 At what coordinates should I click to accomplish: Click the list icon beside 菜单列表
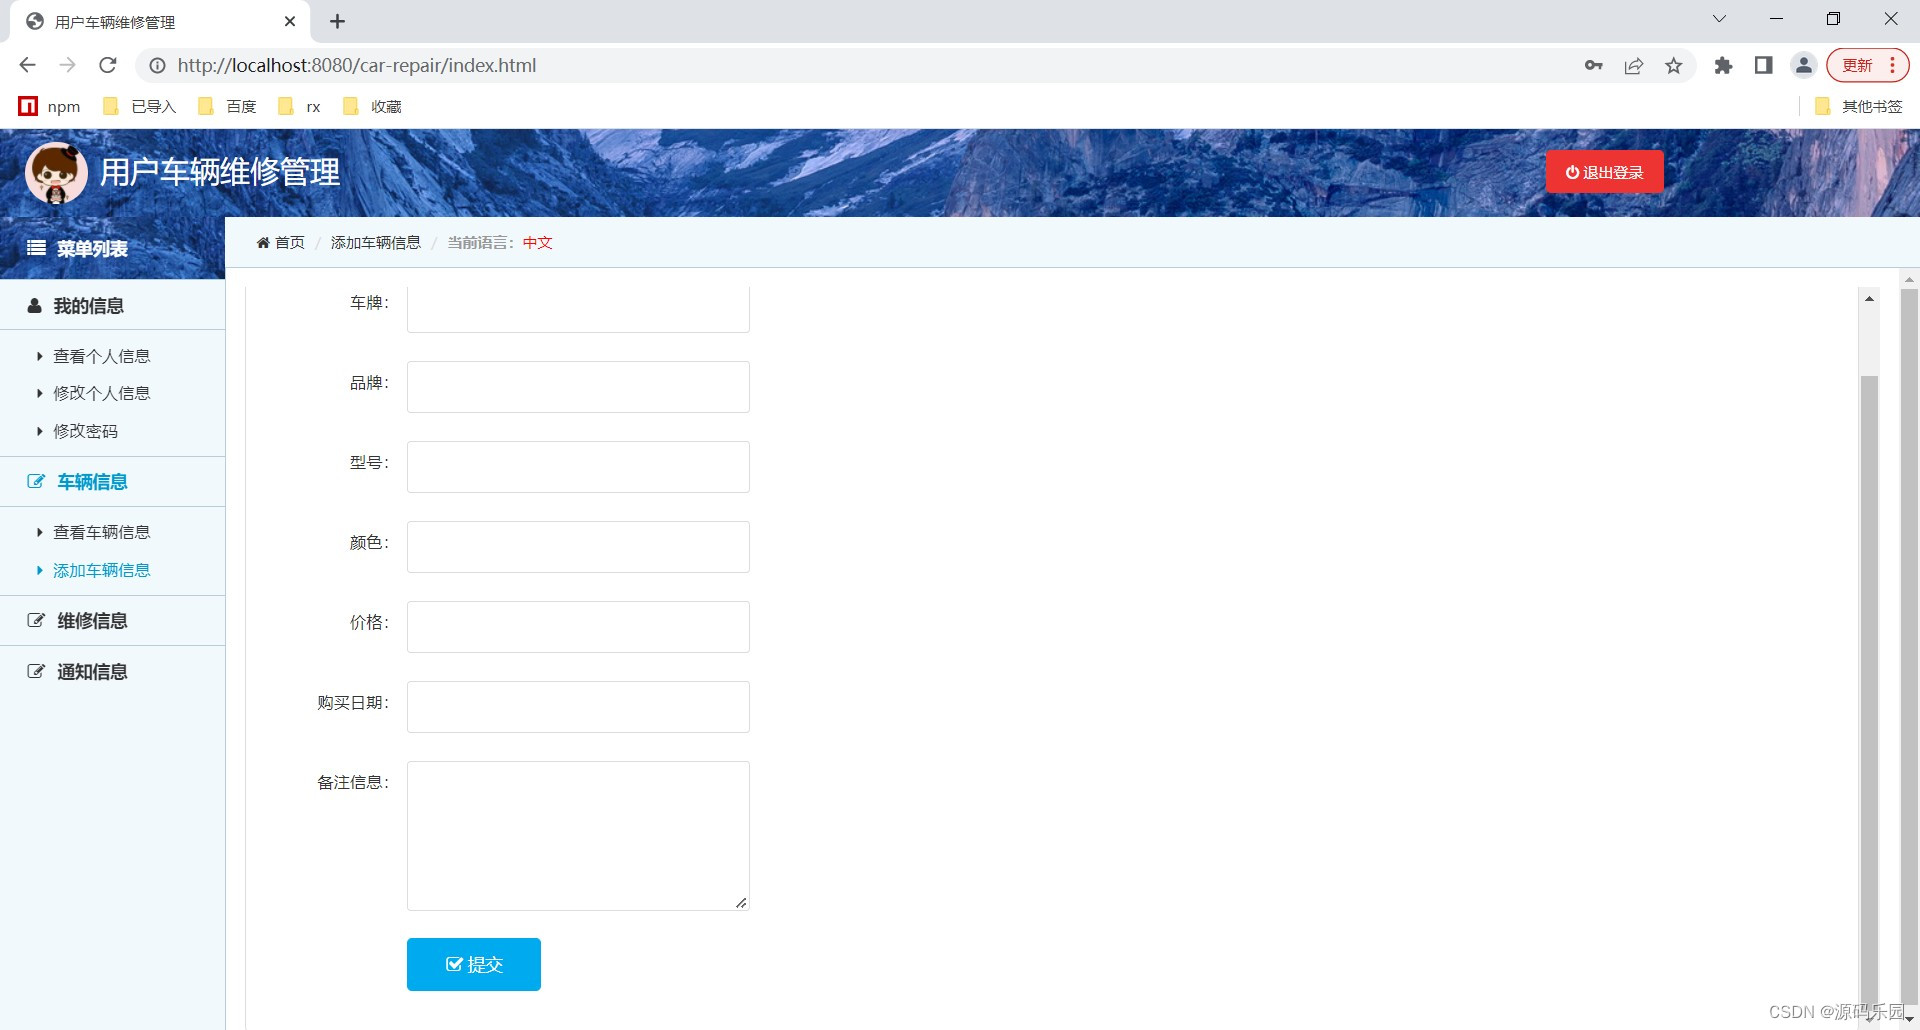(x=35, y=248)
